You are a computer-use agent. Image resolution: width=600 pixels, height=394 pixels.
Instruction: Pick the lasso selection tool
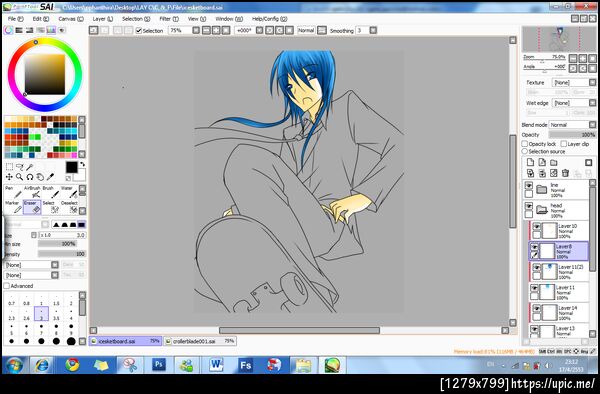(20, 167)
